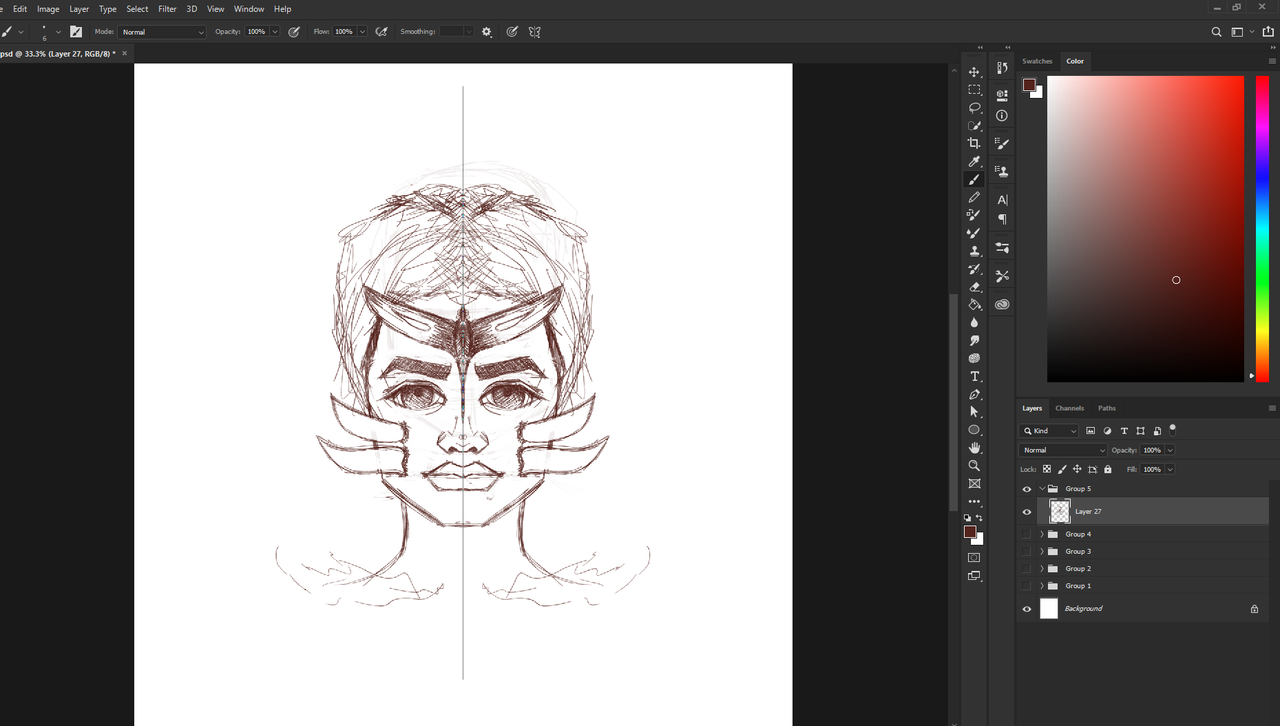Open the Filter menu
Viewport: 1280px width, 726px height.
(167, 9)
